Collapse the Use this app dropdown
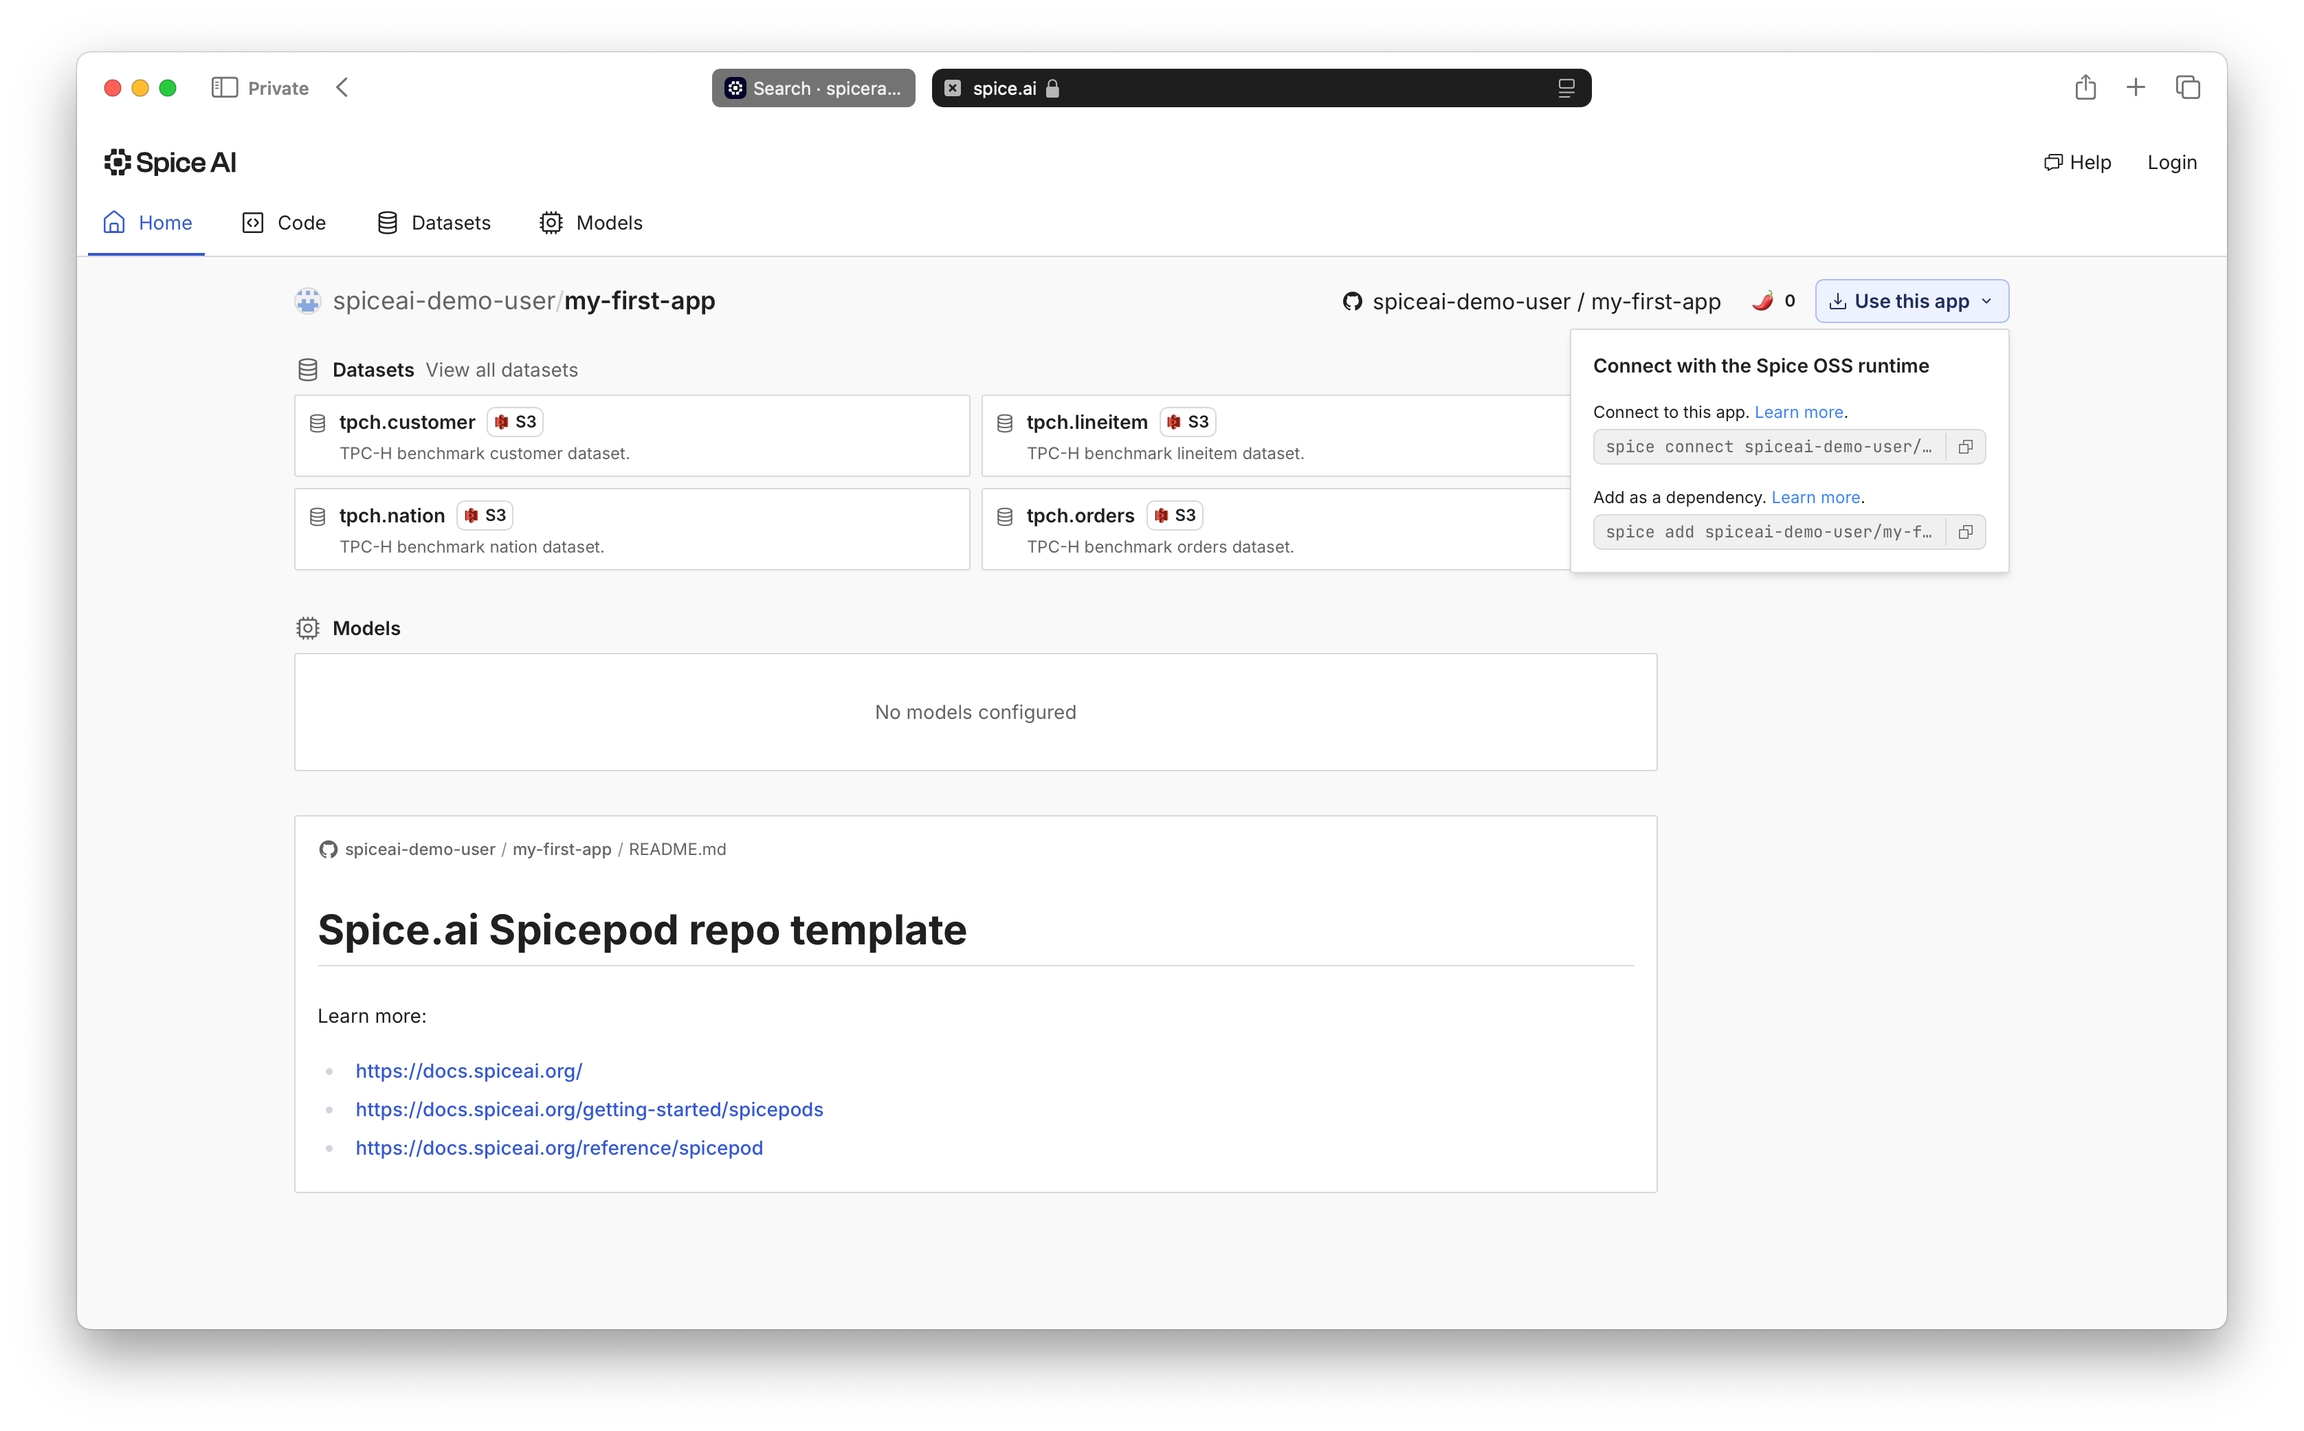Viewport: 2304px width, 1431px height. pyautogui.click(x=1911, y=301)
